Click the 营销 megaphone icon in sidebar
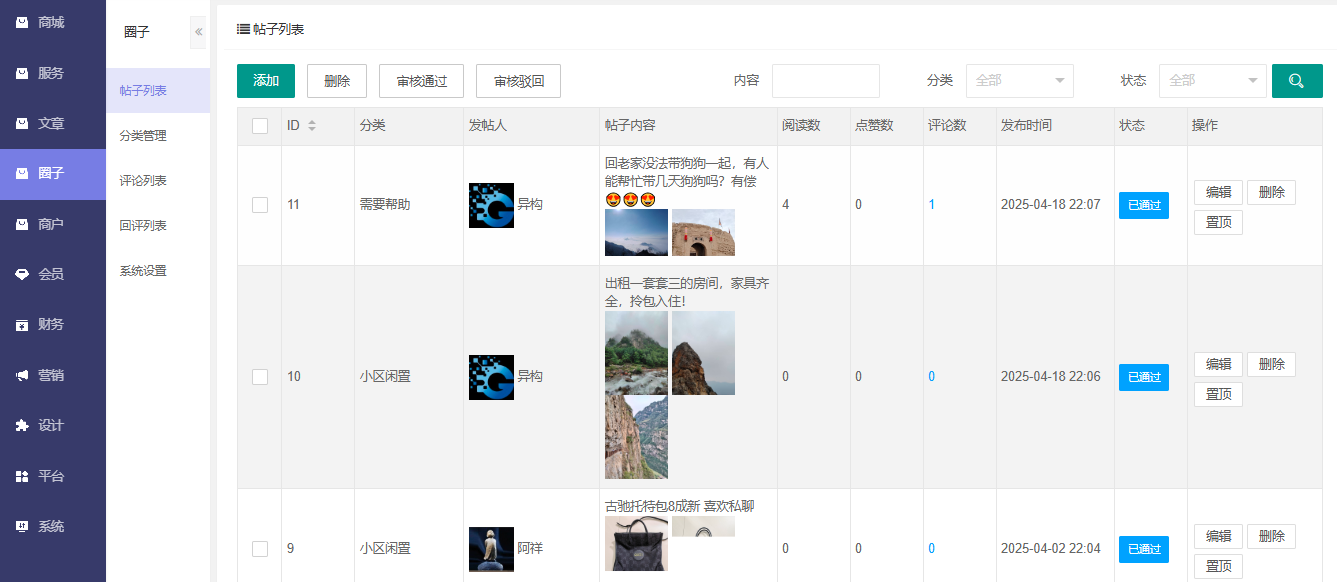1337x582 pixels. click(x=22, y=375)
